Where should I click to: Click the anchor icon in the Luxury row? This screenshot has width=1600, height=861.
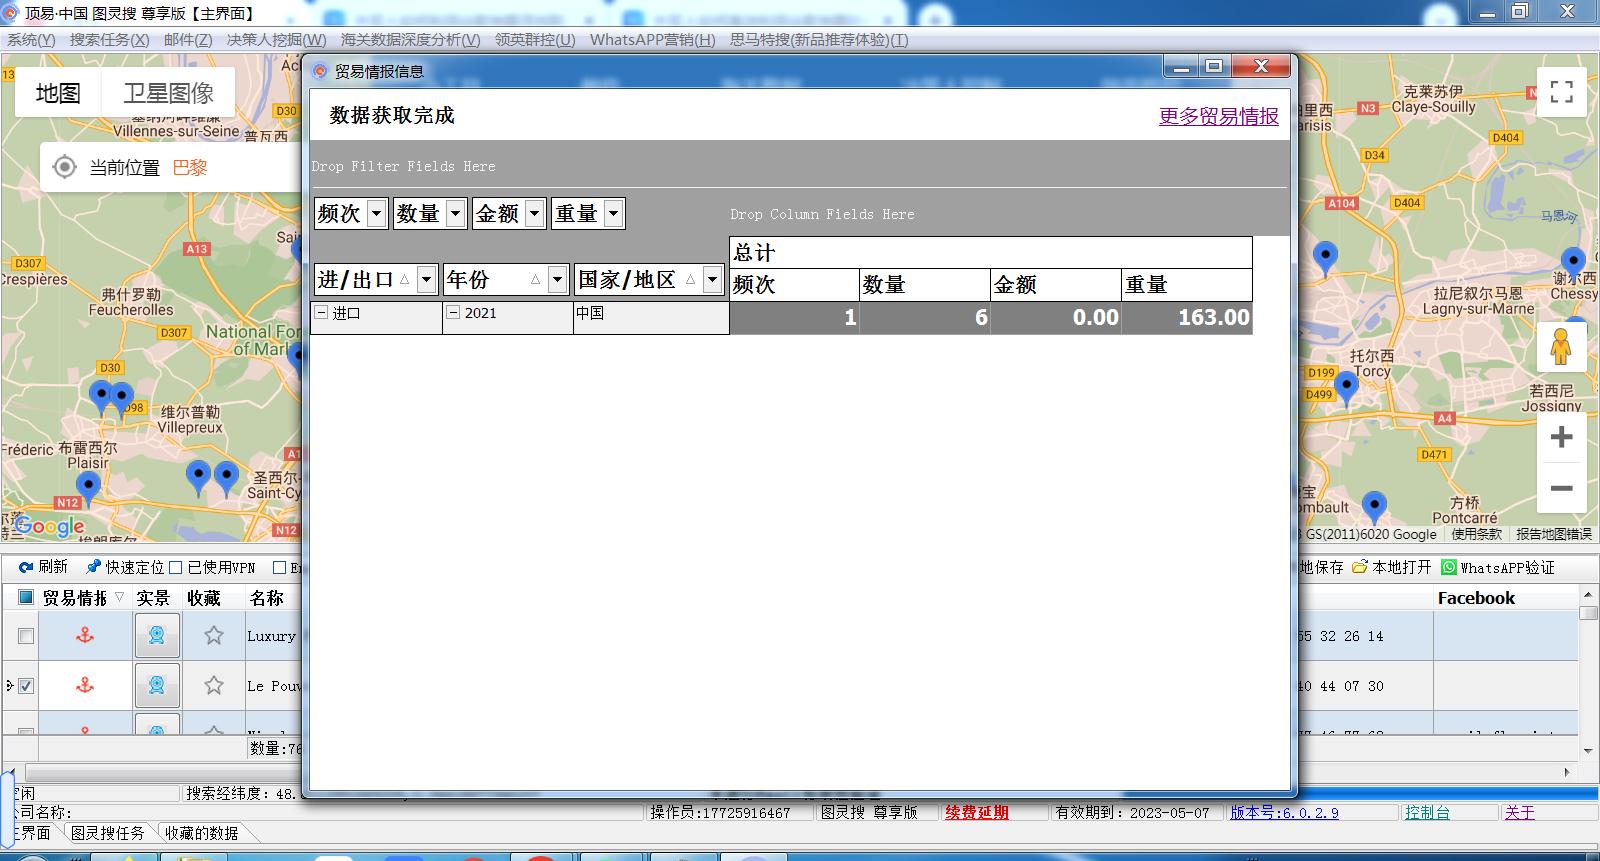pos(85,636)
